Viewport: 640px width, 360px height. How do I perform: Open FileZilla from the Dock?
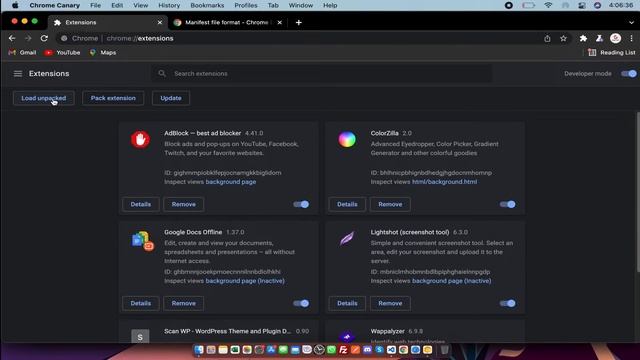(x=343, y=349)
